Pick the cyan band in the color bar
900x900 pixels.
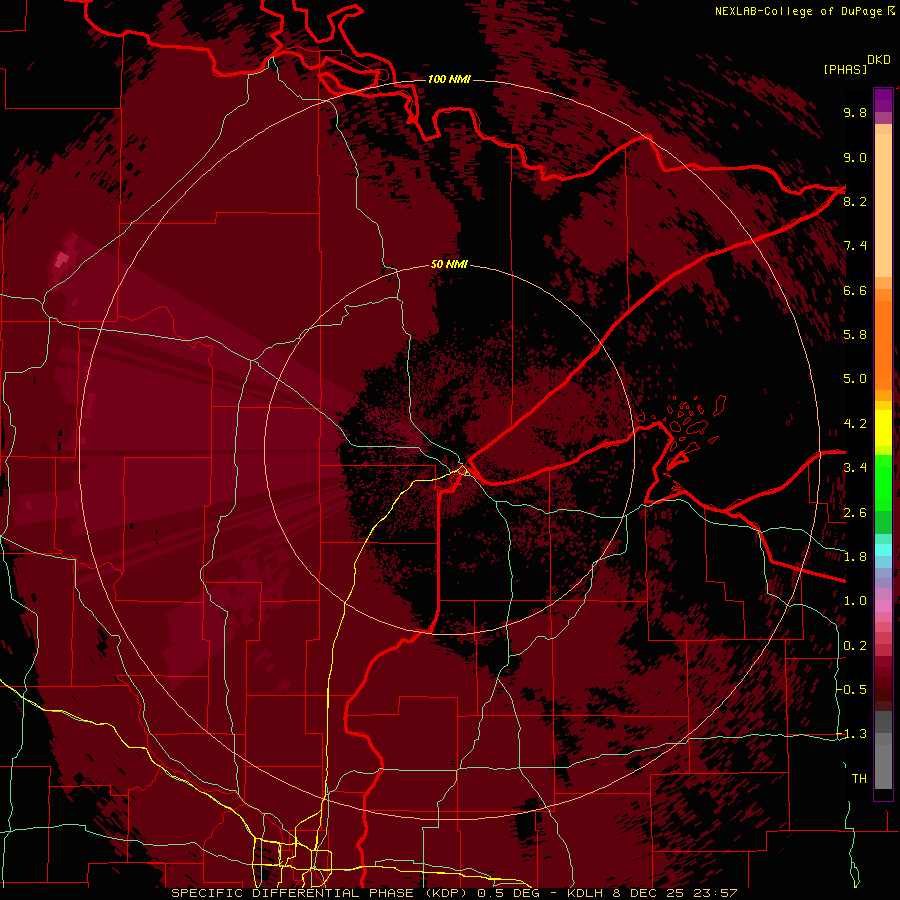(x=883, y=550)
